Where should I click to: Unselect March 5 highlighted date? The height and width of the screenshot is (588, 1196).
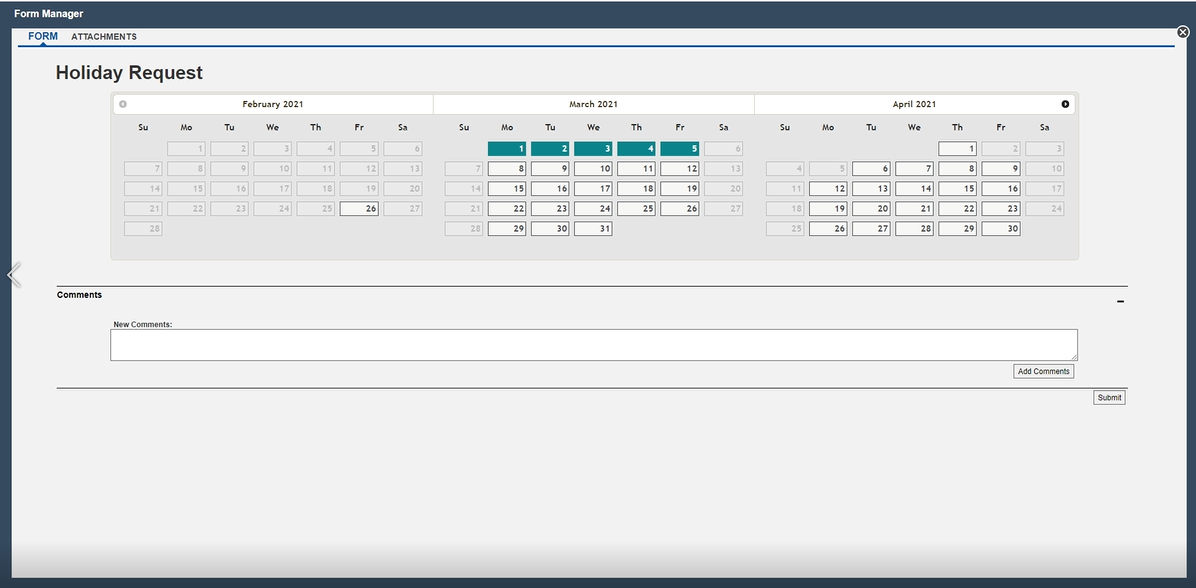(679, 149)
